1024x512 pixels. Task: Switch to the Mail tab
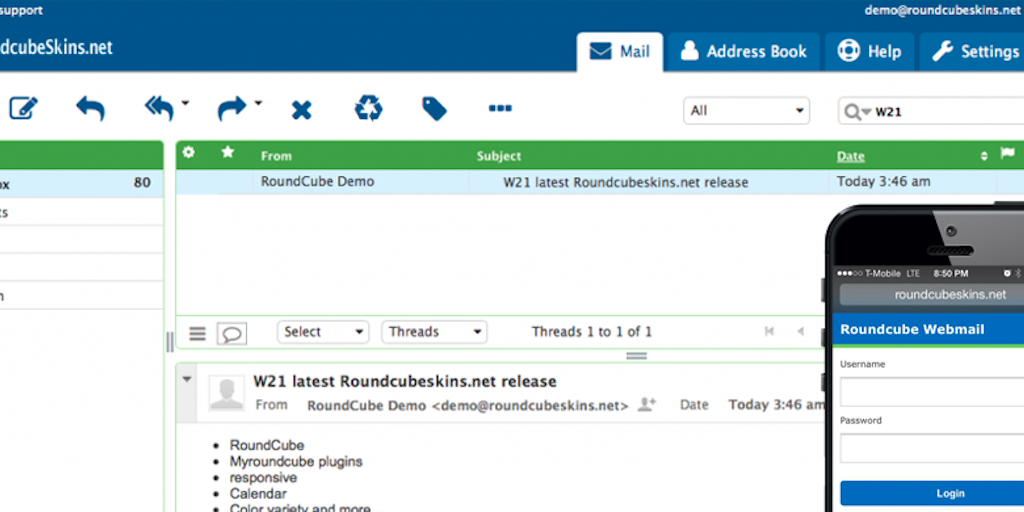(620, 52)
